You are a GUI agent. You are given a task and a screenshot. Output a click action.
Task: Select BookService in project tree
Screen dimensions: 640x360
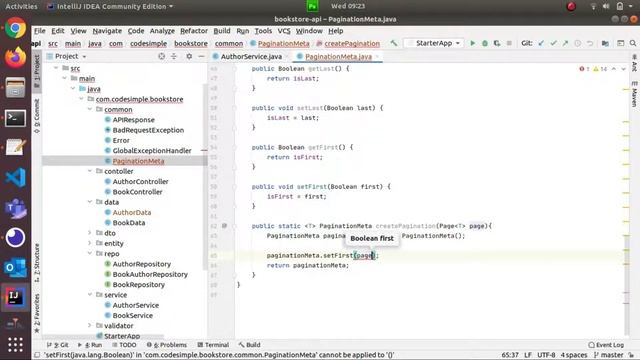click(132, 316)
